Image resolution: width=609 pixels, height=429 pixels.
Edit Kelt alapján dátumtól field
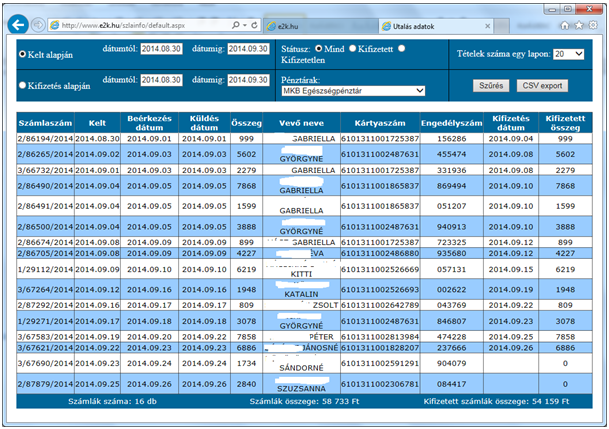tap(161, 49)
